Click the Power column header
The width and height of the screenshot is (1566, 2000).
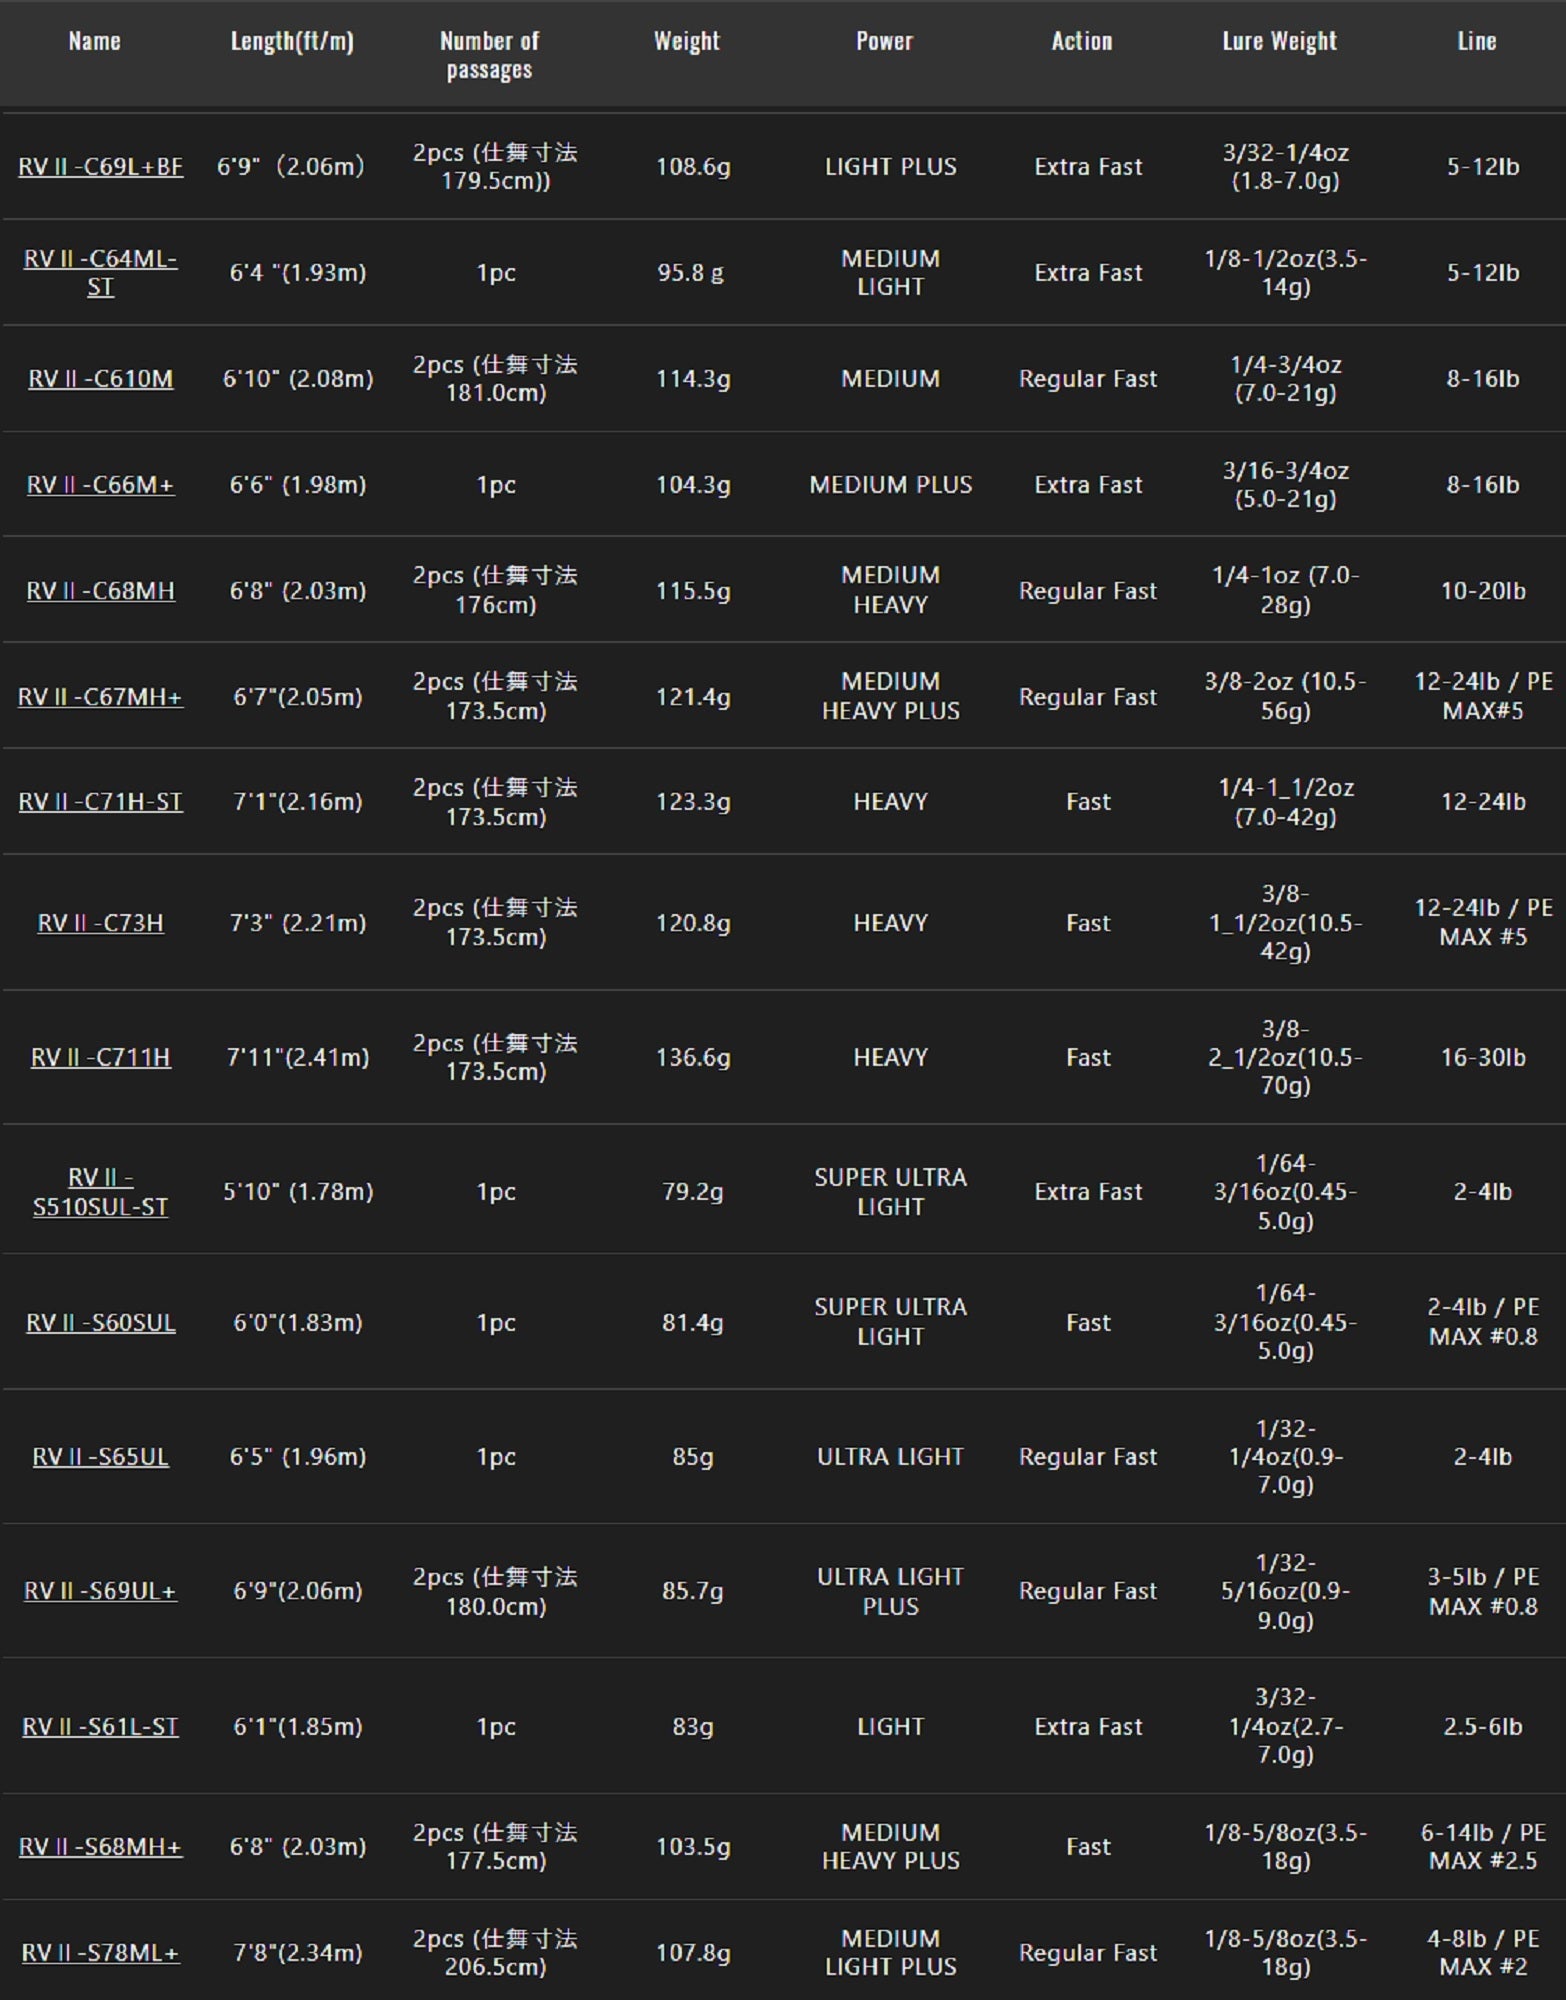click(884, 41)
